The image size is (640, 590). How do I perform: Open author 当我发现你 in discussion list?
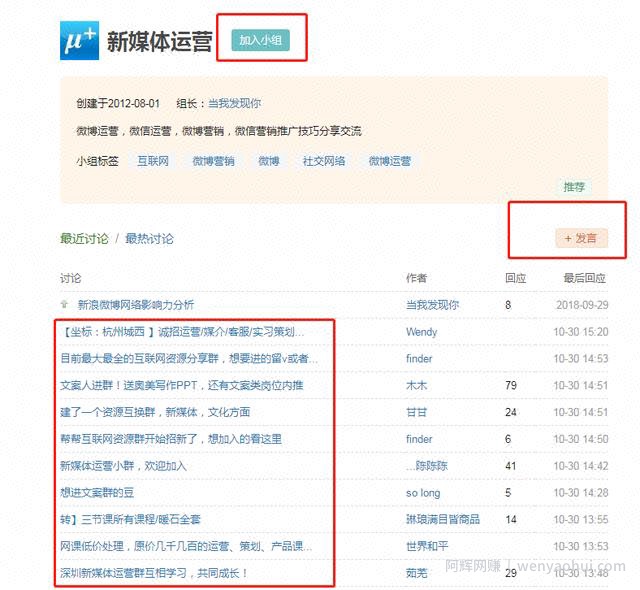433,305
